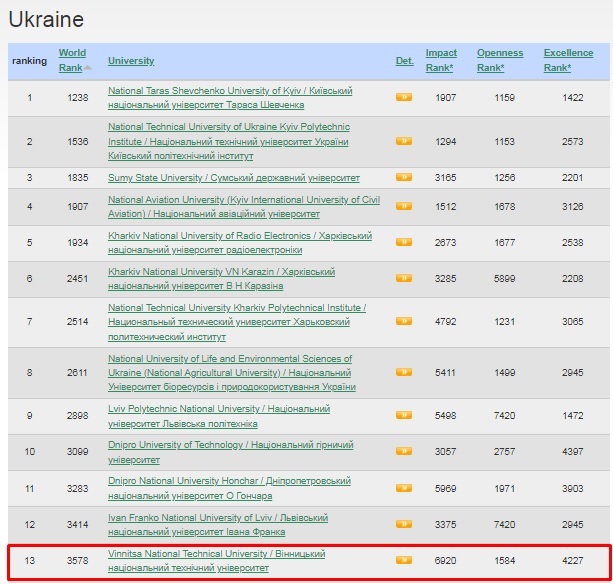
Task: Sort by Impact Rank column header
Action: click(441, 60)
